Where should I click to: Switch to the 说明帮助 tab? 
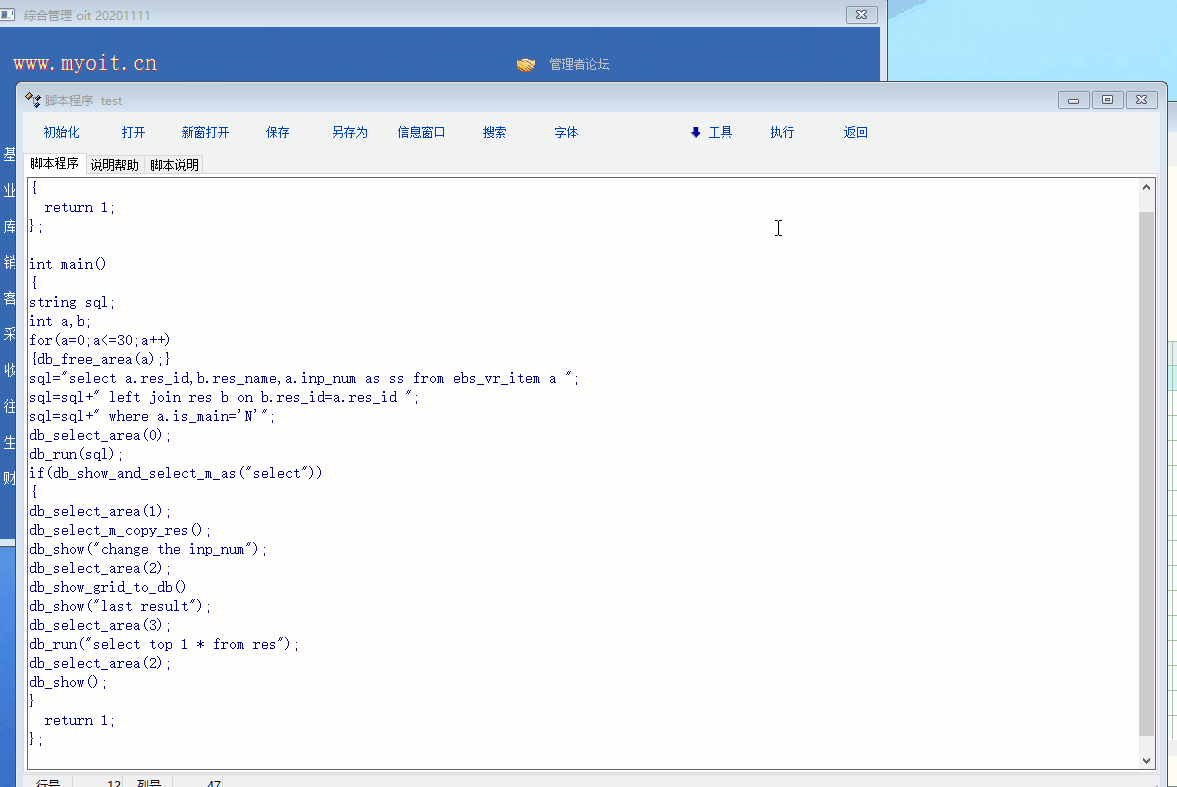[x=115, y=165]
